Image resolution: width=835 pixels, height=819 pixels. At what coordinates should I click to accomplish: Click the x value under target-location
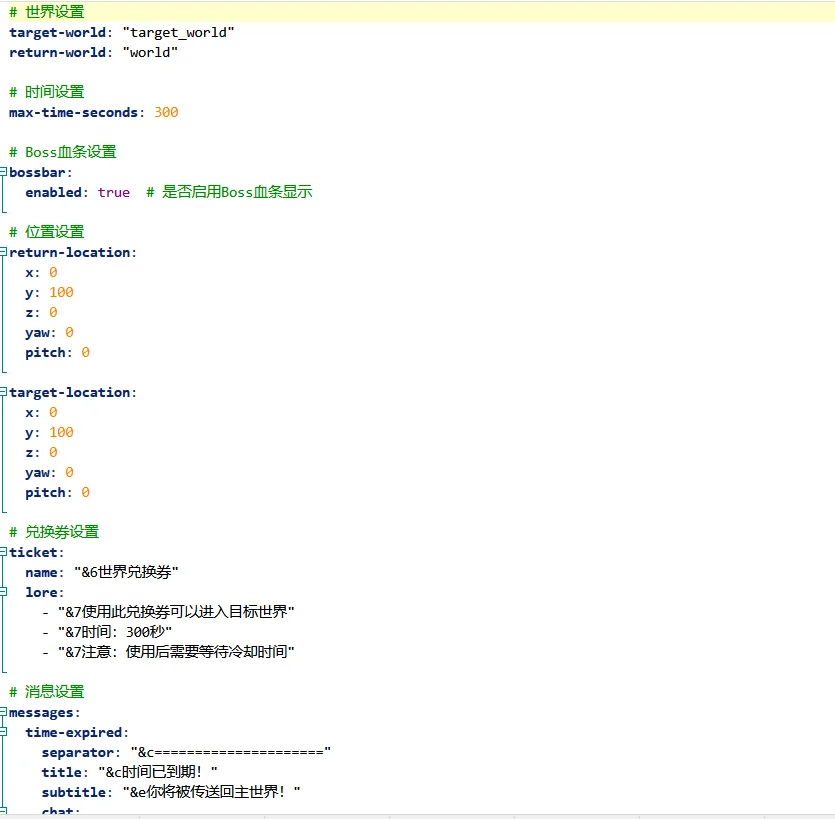click(x=53, y=413)
